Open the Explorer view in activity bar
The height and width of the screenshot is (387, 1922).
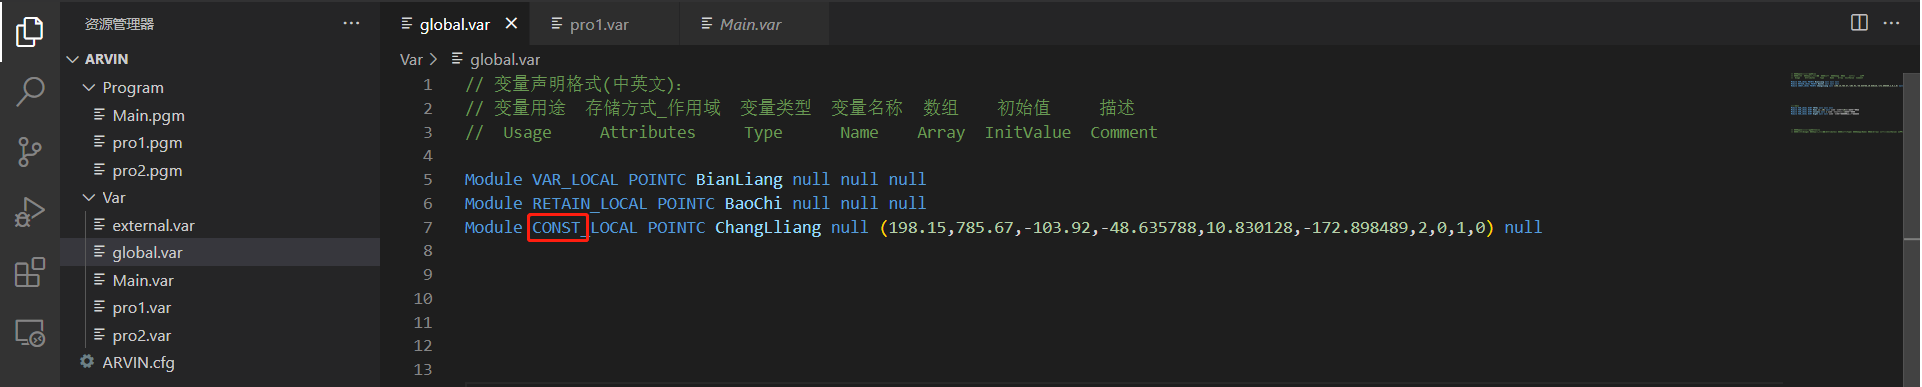coord(30,31)
